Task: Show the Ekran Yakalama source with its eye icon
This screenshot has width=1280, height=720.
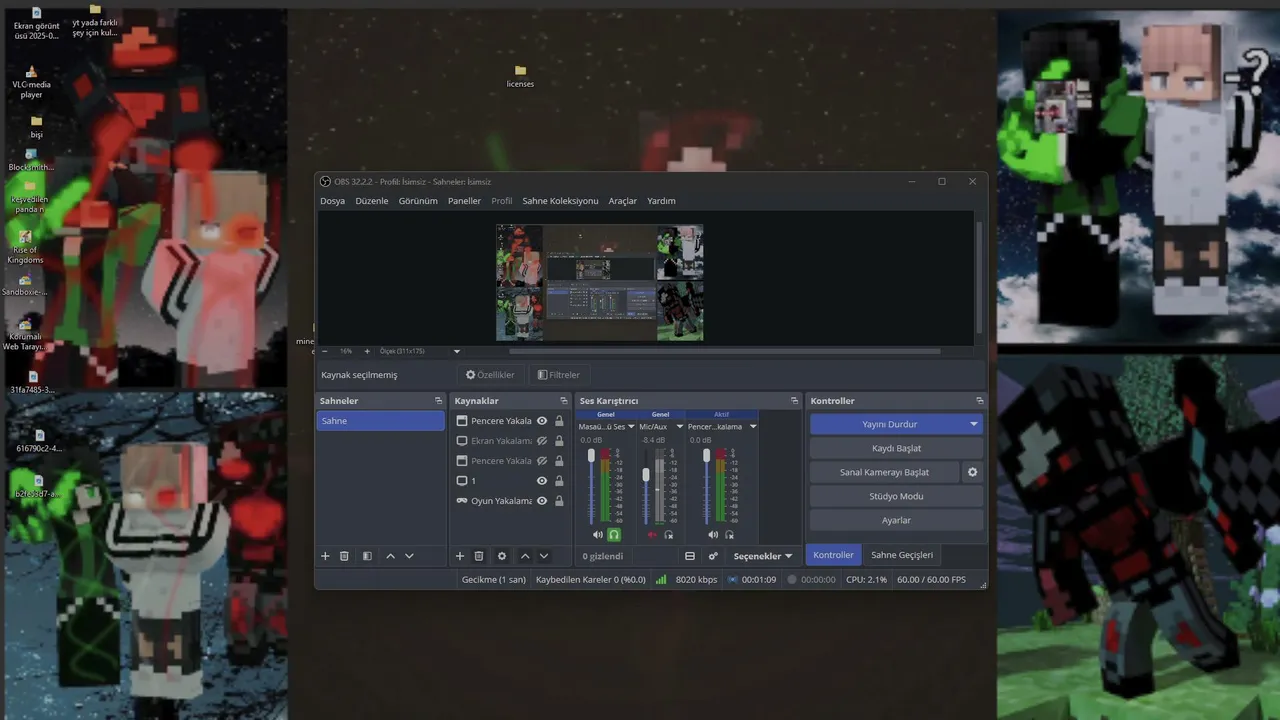Action: (542, 441)
